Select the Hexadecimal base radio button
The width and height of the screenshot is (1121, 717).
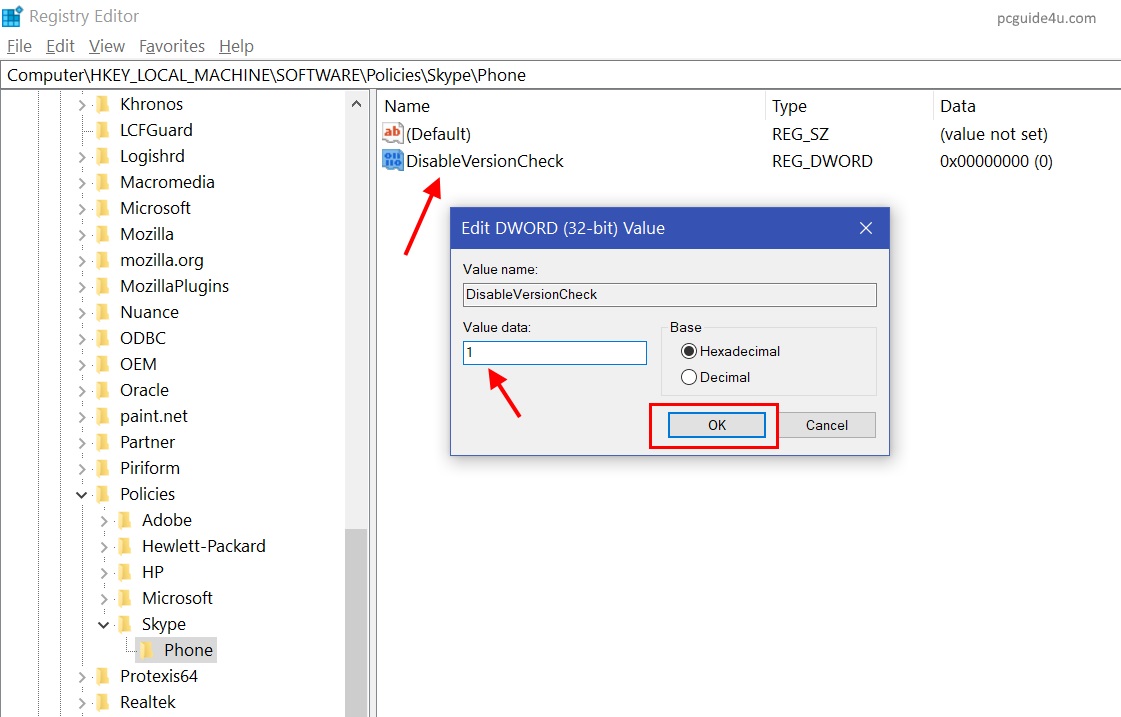click(688, 351)
